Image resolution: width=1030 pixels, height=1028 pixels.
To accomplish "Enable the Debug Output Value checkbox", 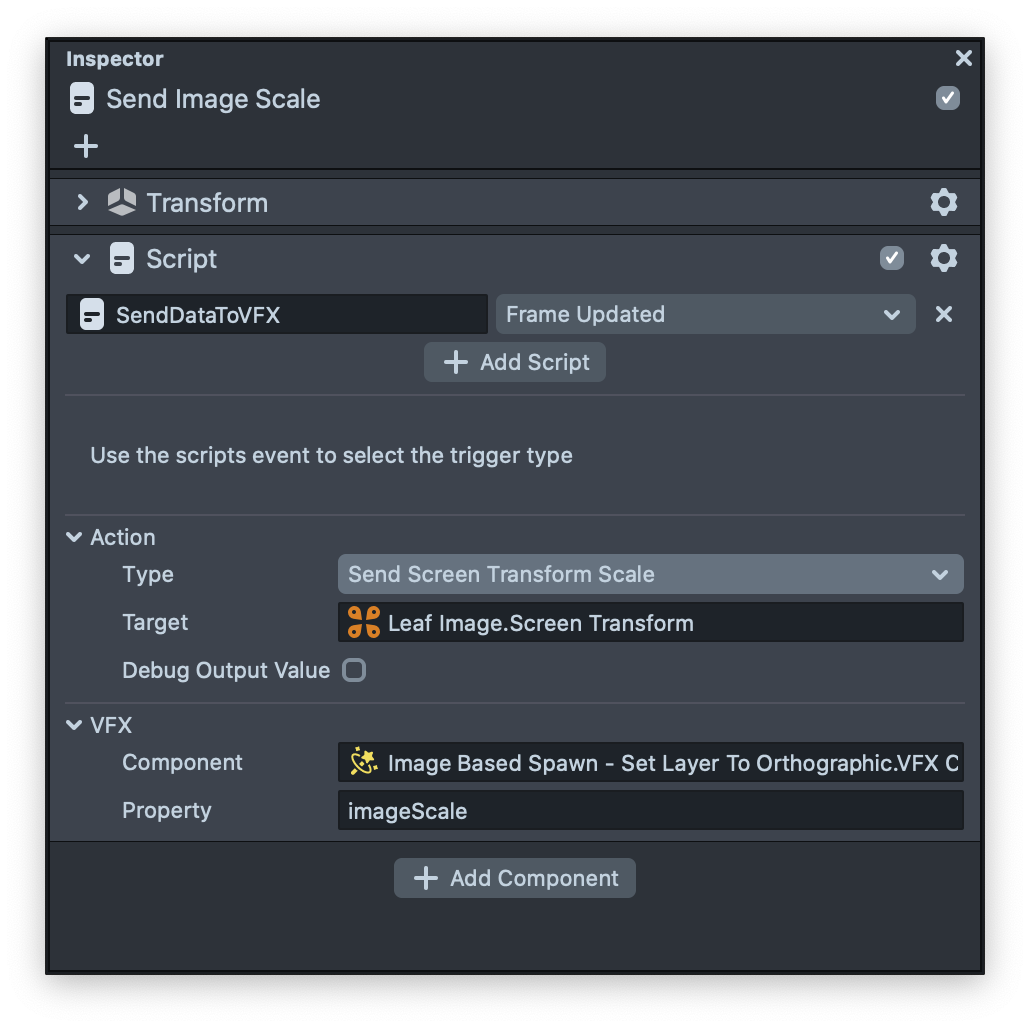I will click(354, 670).
